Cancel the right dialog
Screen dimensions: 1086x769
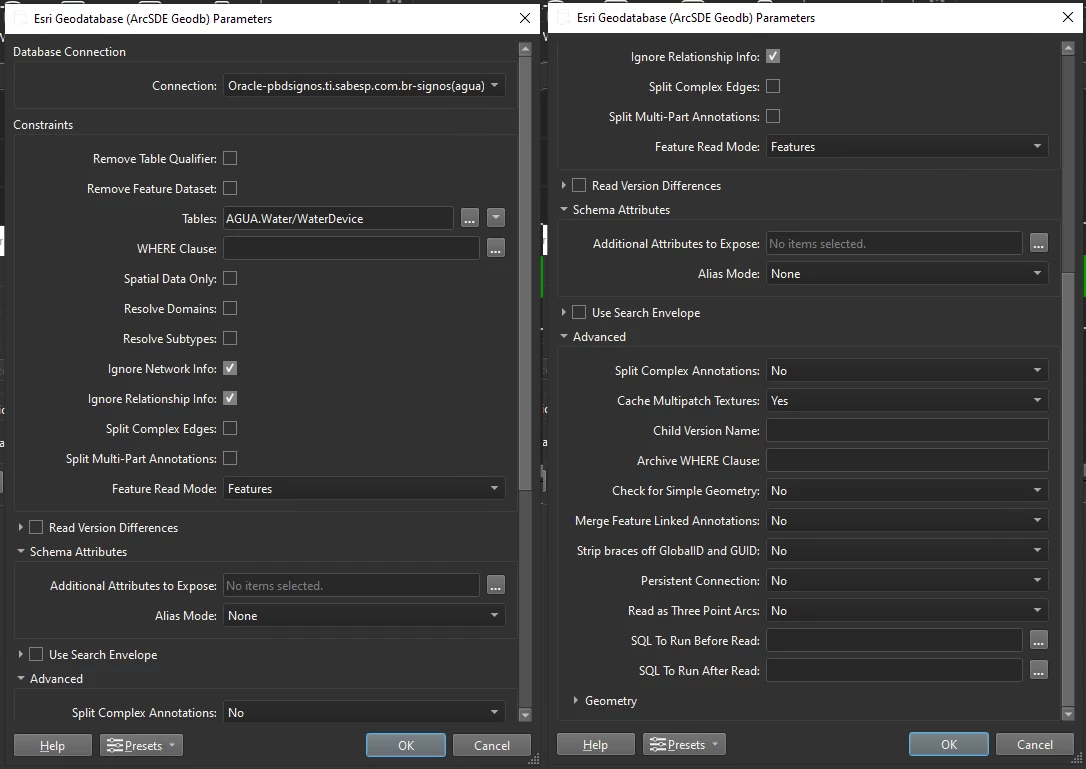[1035, 744]
